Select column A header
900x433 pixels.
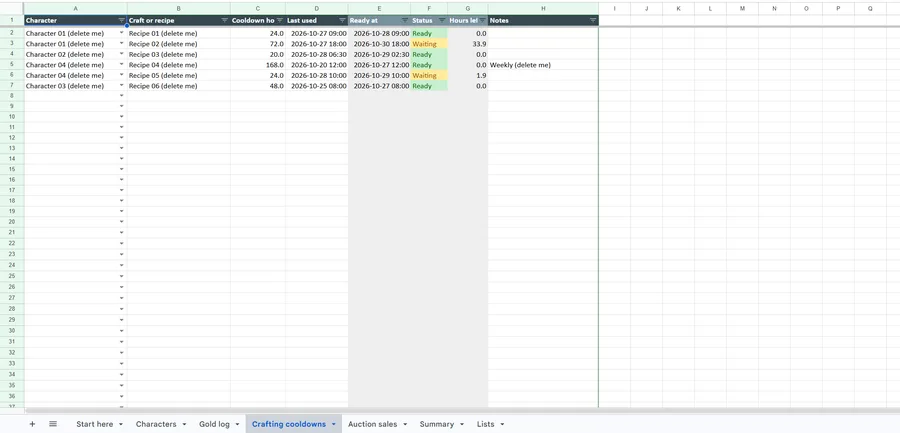point(75,9)
